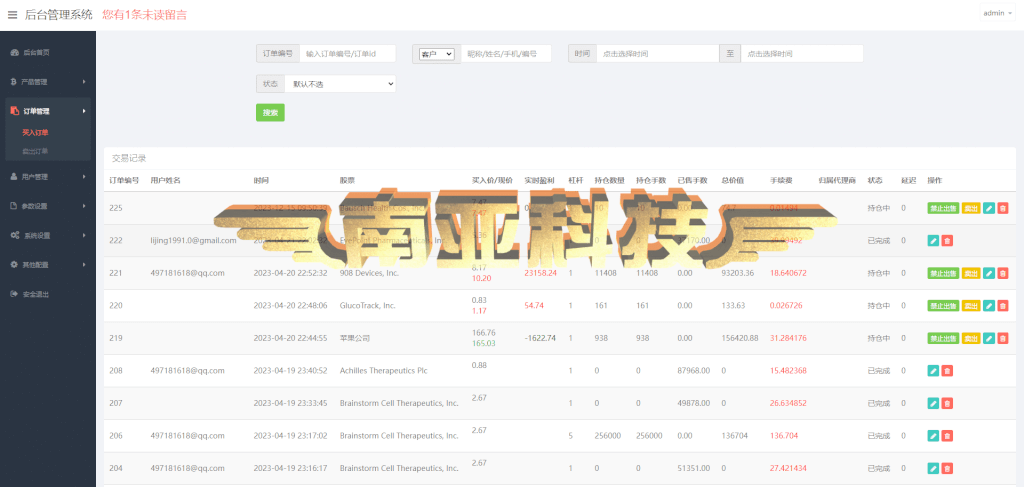Edit order 225 with the pencil icon
Screen dimensions: 1024x487
(x=989, y=208)
